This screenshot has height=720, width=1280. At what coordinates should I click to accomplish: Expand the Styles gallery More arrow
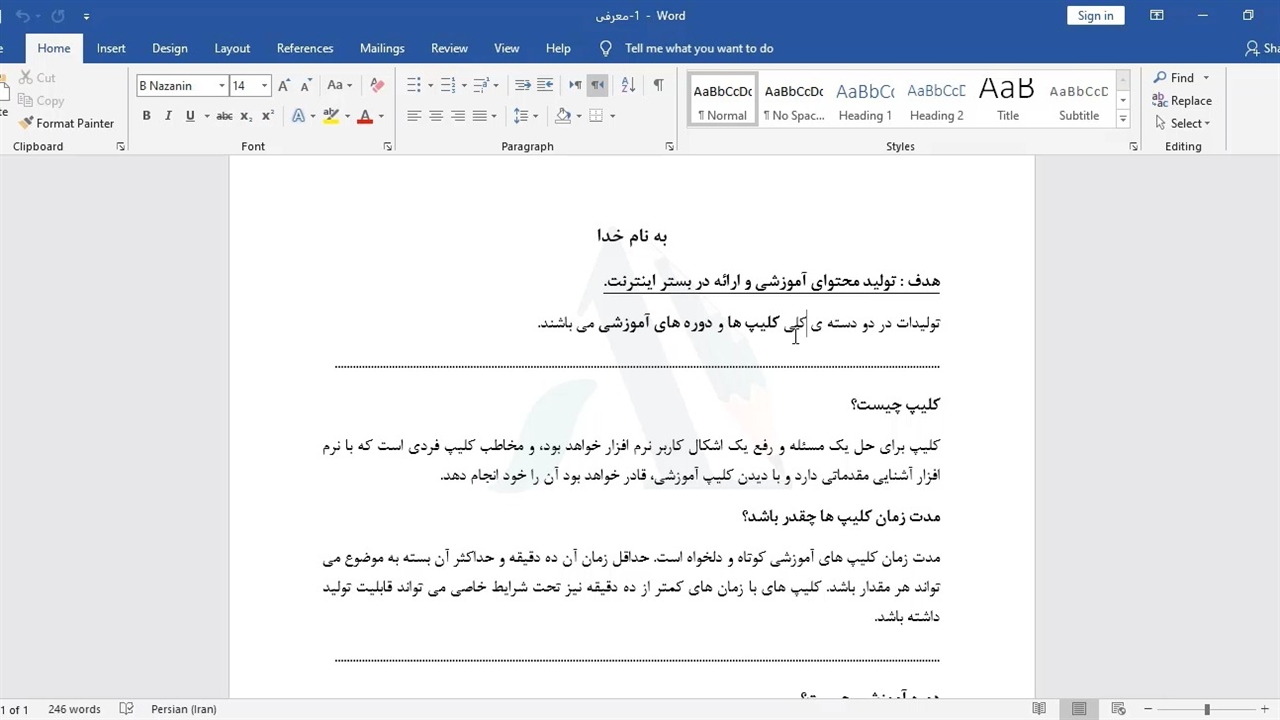click(1123, 118)
